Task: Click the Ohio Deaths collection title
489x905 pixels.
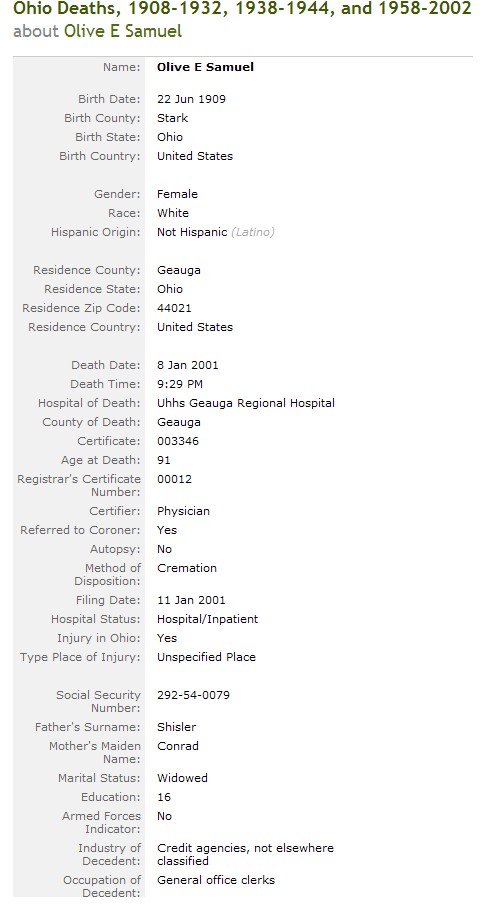Action: (x=242, y=9)
